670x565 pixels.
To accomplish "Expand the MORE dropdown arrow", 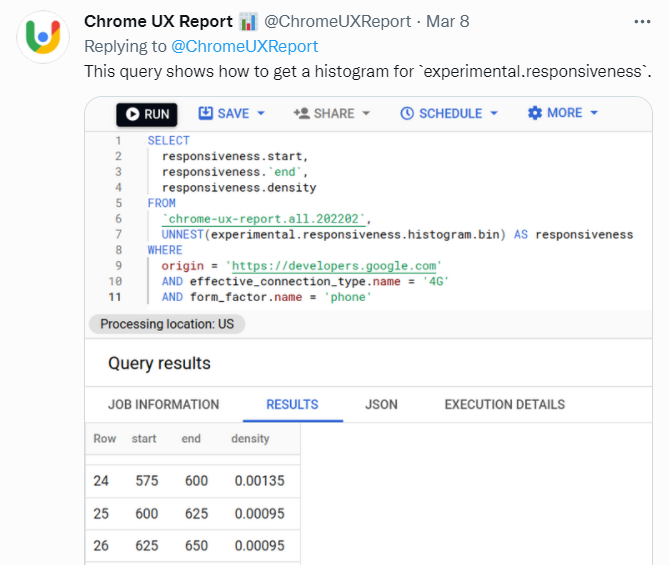I will point(594,113).
